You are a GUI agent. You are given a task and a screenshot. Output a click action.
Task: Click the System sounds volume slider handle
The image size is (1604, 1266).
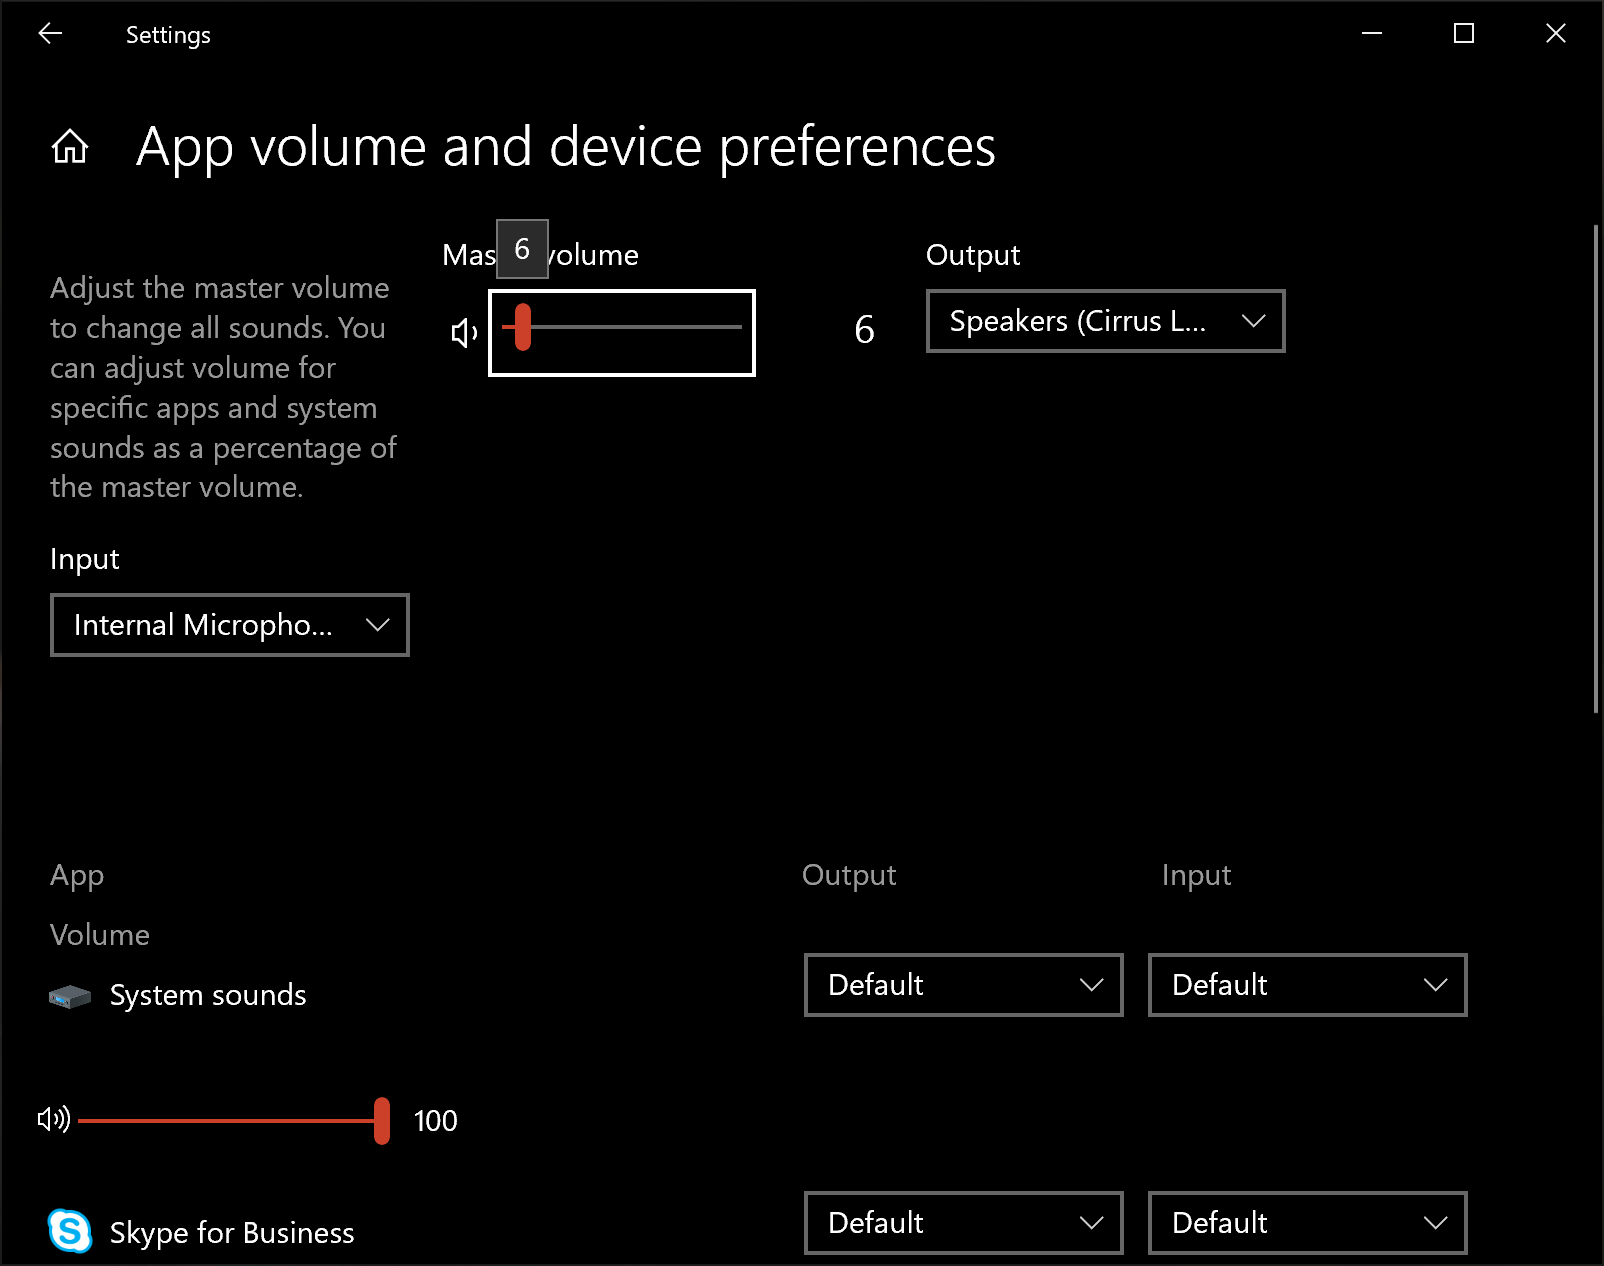pos(382,1121)
